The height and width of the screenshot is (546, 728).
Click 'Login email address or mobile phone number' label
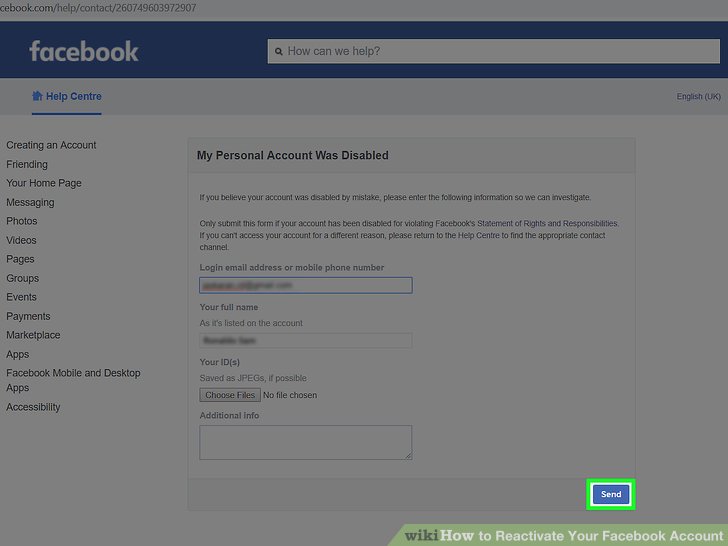coord(292,267)
